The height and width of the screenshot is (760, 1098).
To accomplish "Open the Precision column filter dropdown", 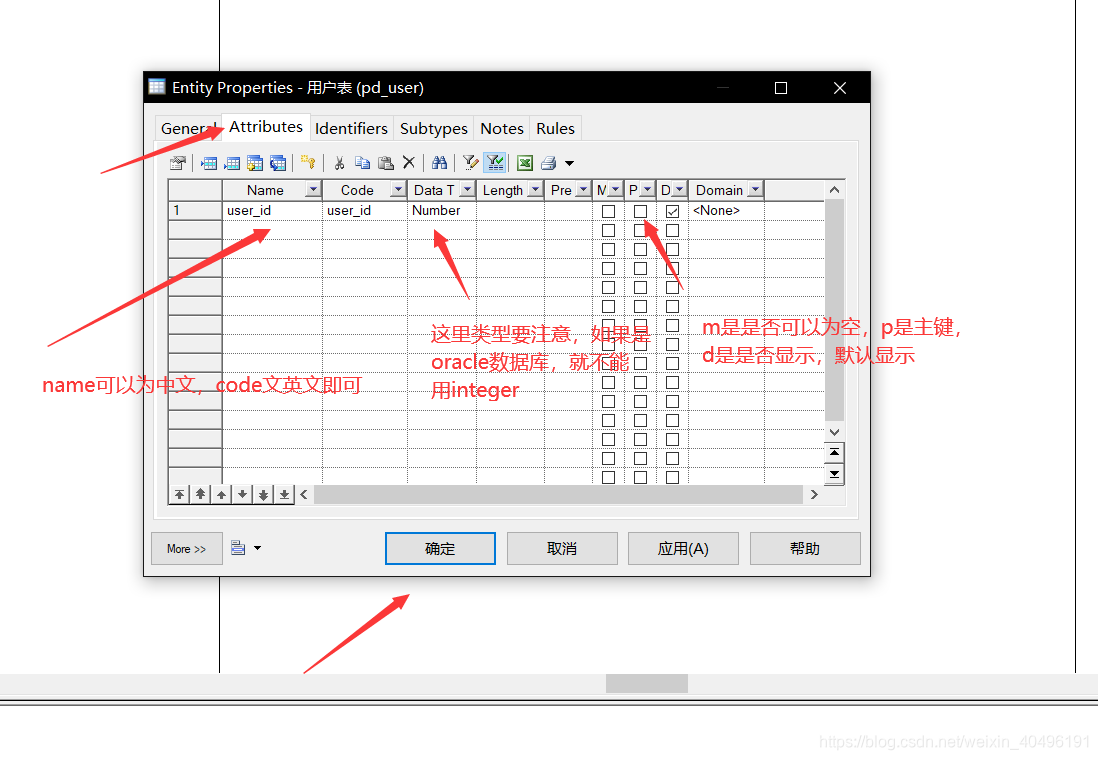I will [583, 190].
